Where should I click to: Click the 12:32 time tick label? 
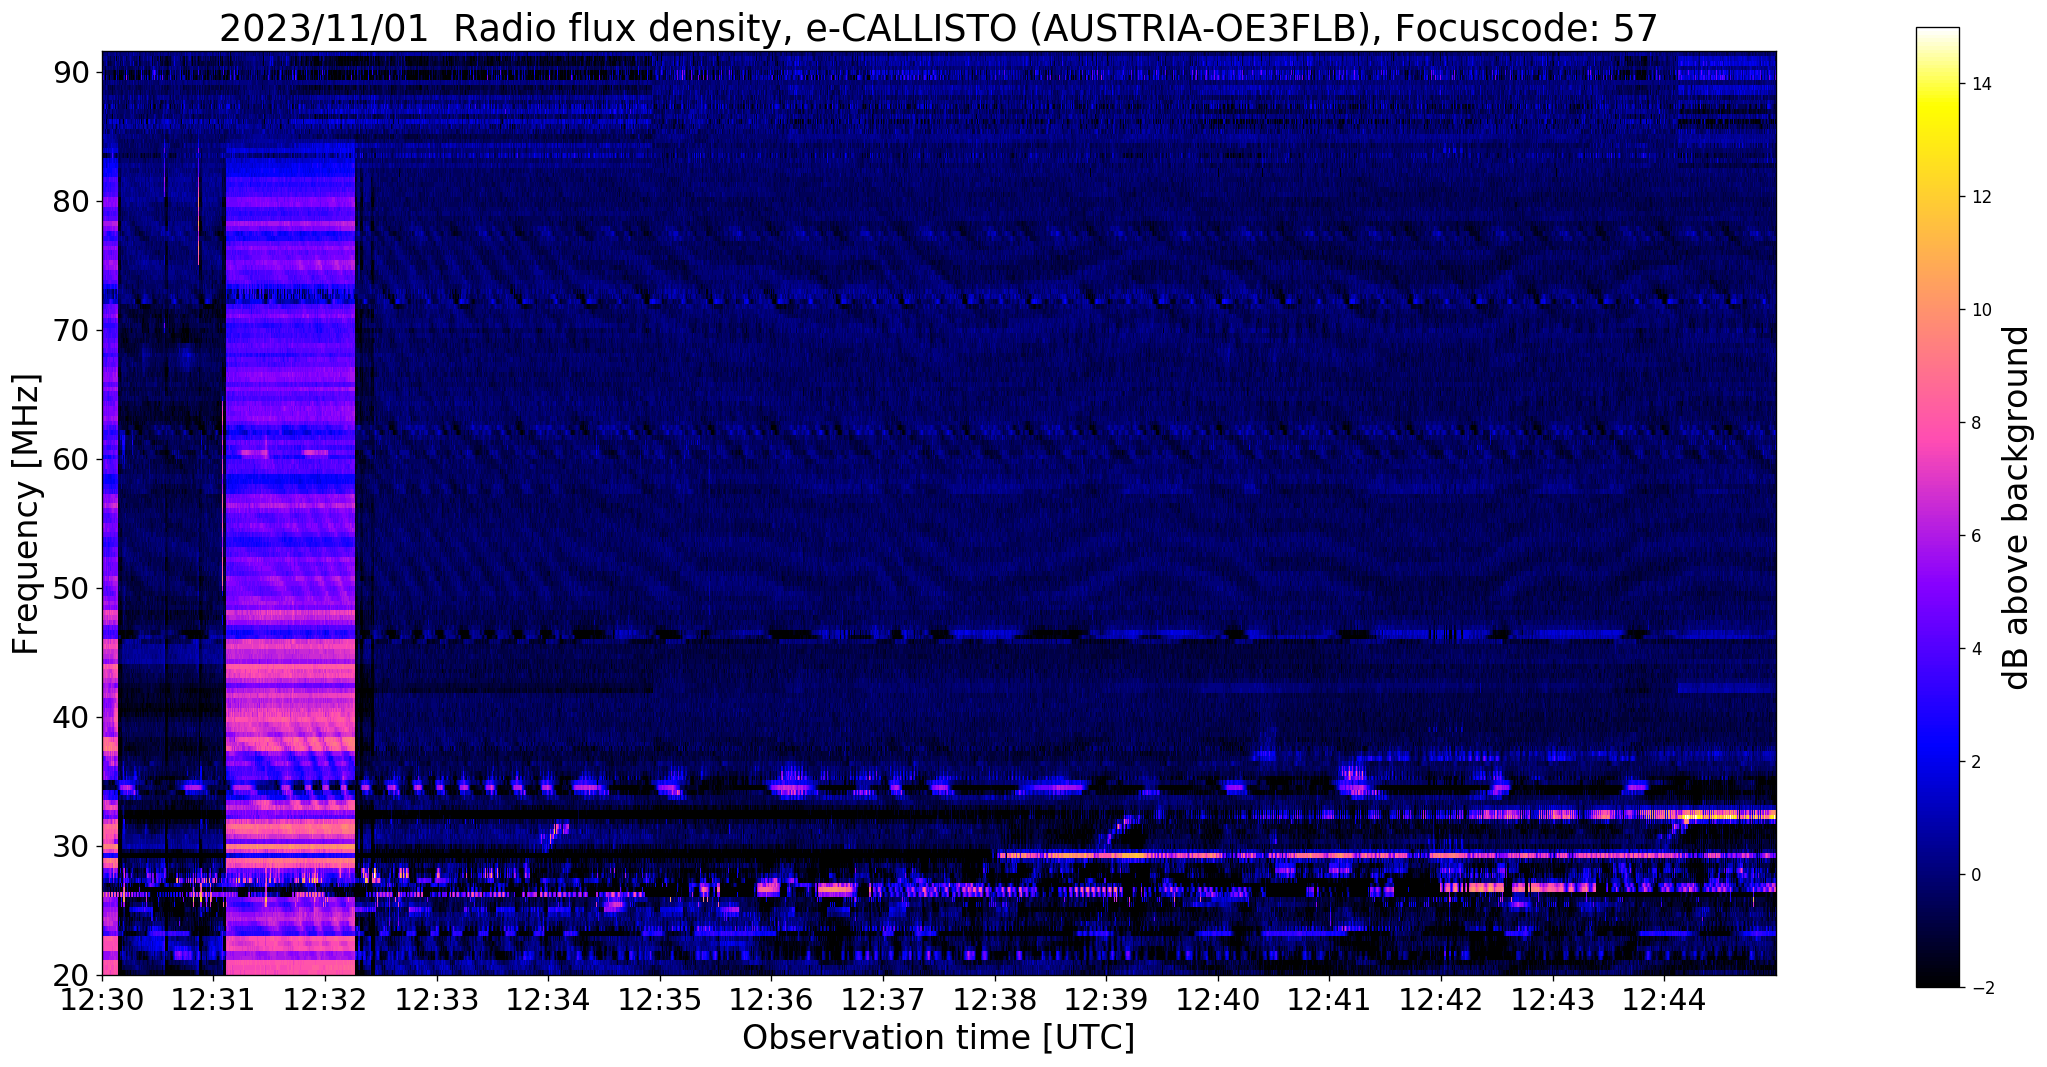[x=325, y=999]
